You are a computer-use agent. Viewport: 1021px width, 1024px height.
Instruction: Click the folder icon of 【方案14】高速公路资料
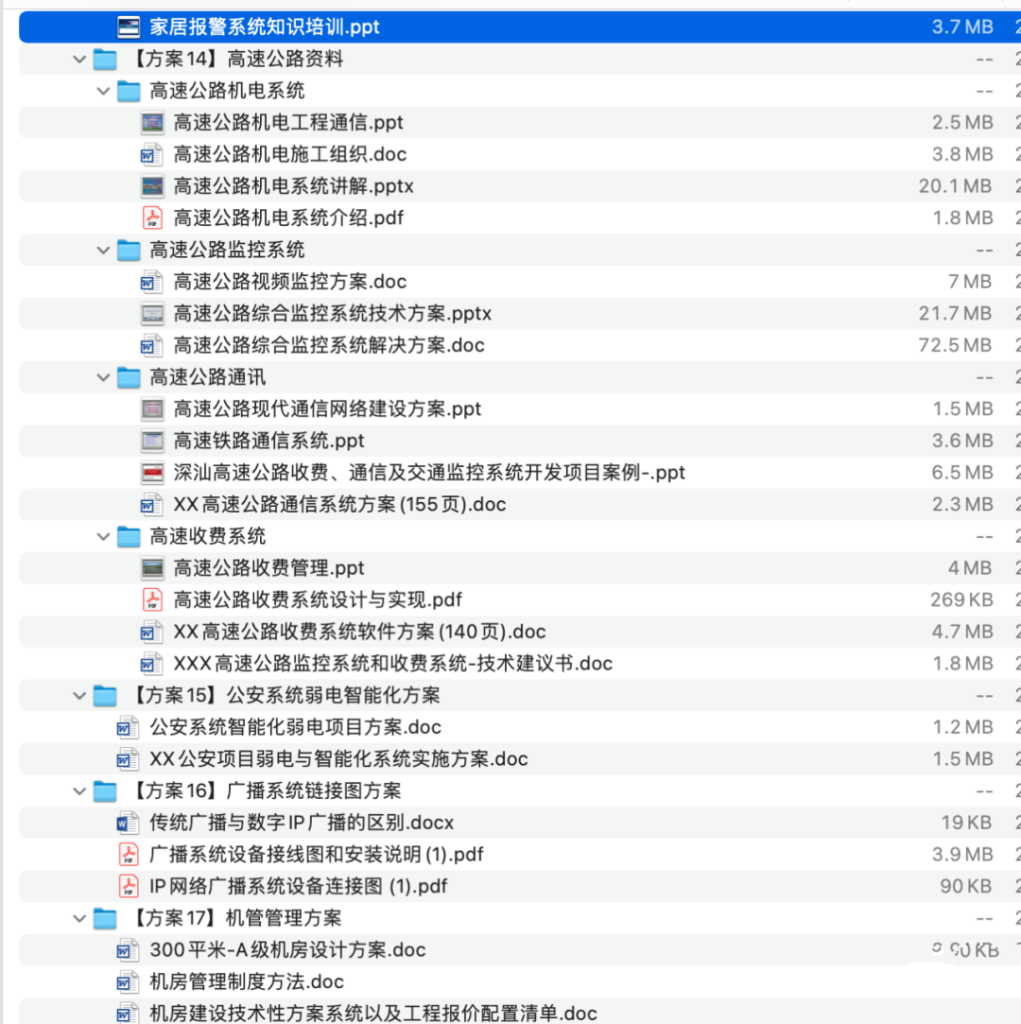105,58
